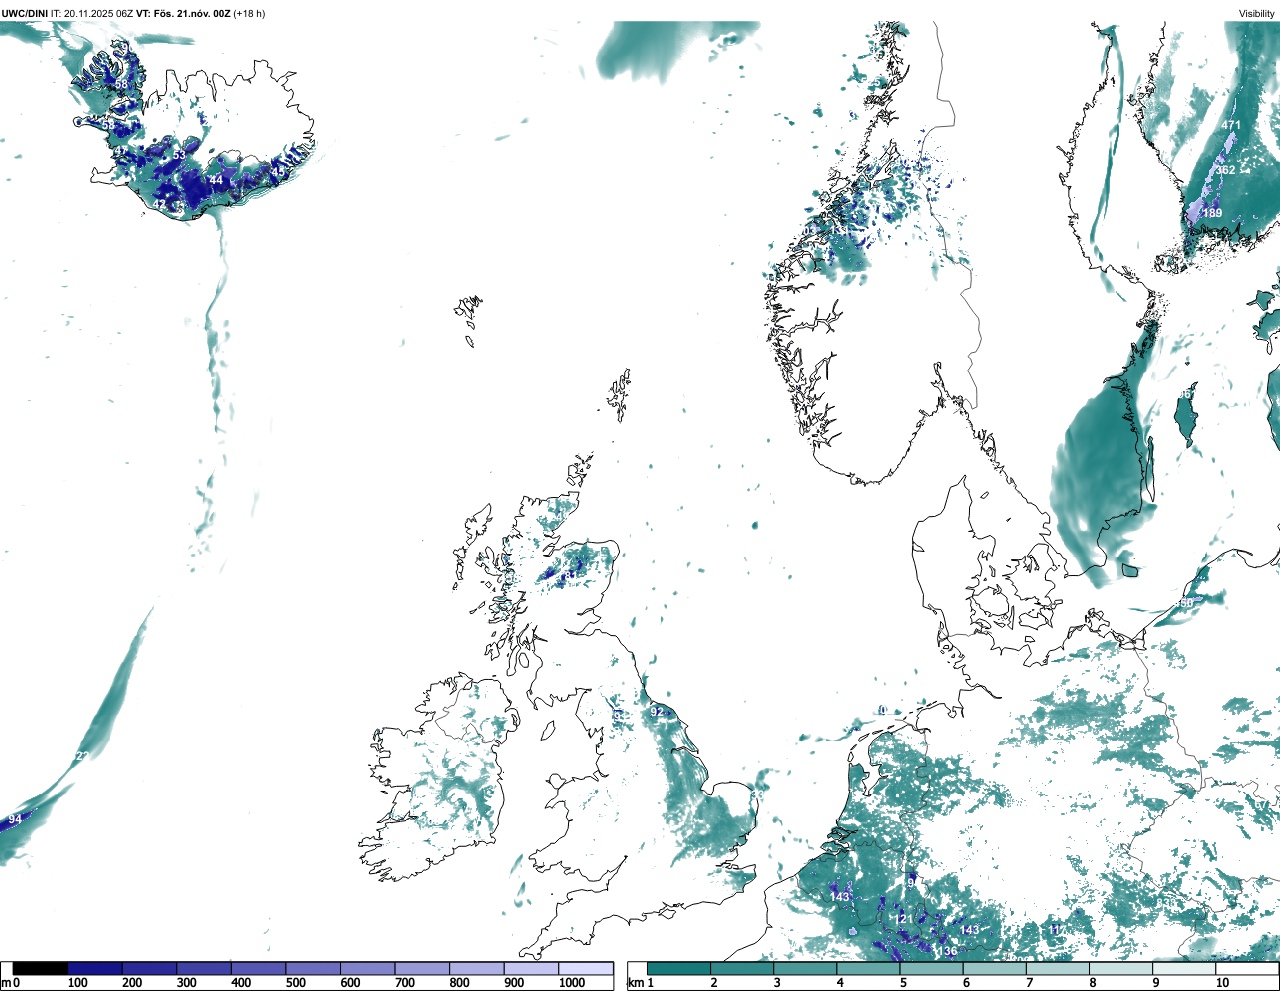Click the '5' tick label on km scale

pyautogui.click(x=903, y=983)
